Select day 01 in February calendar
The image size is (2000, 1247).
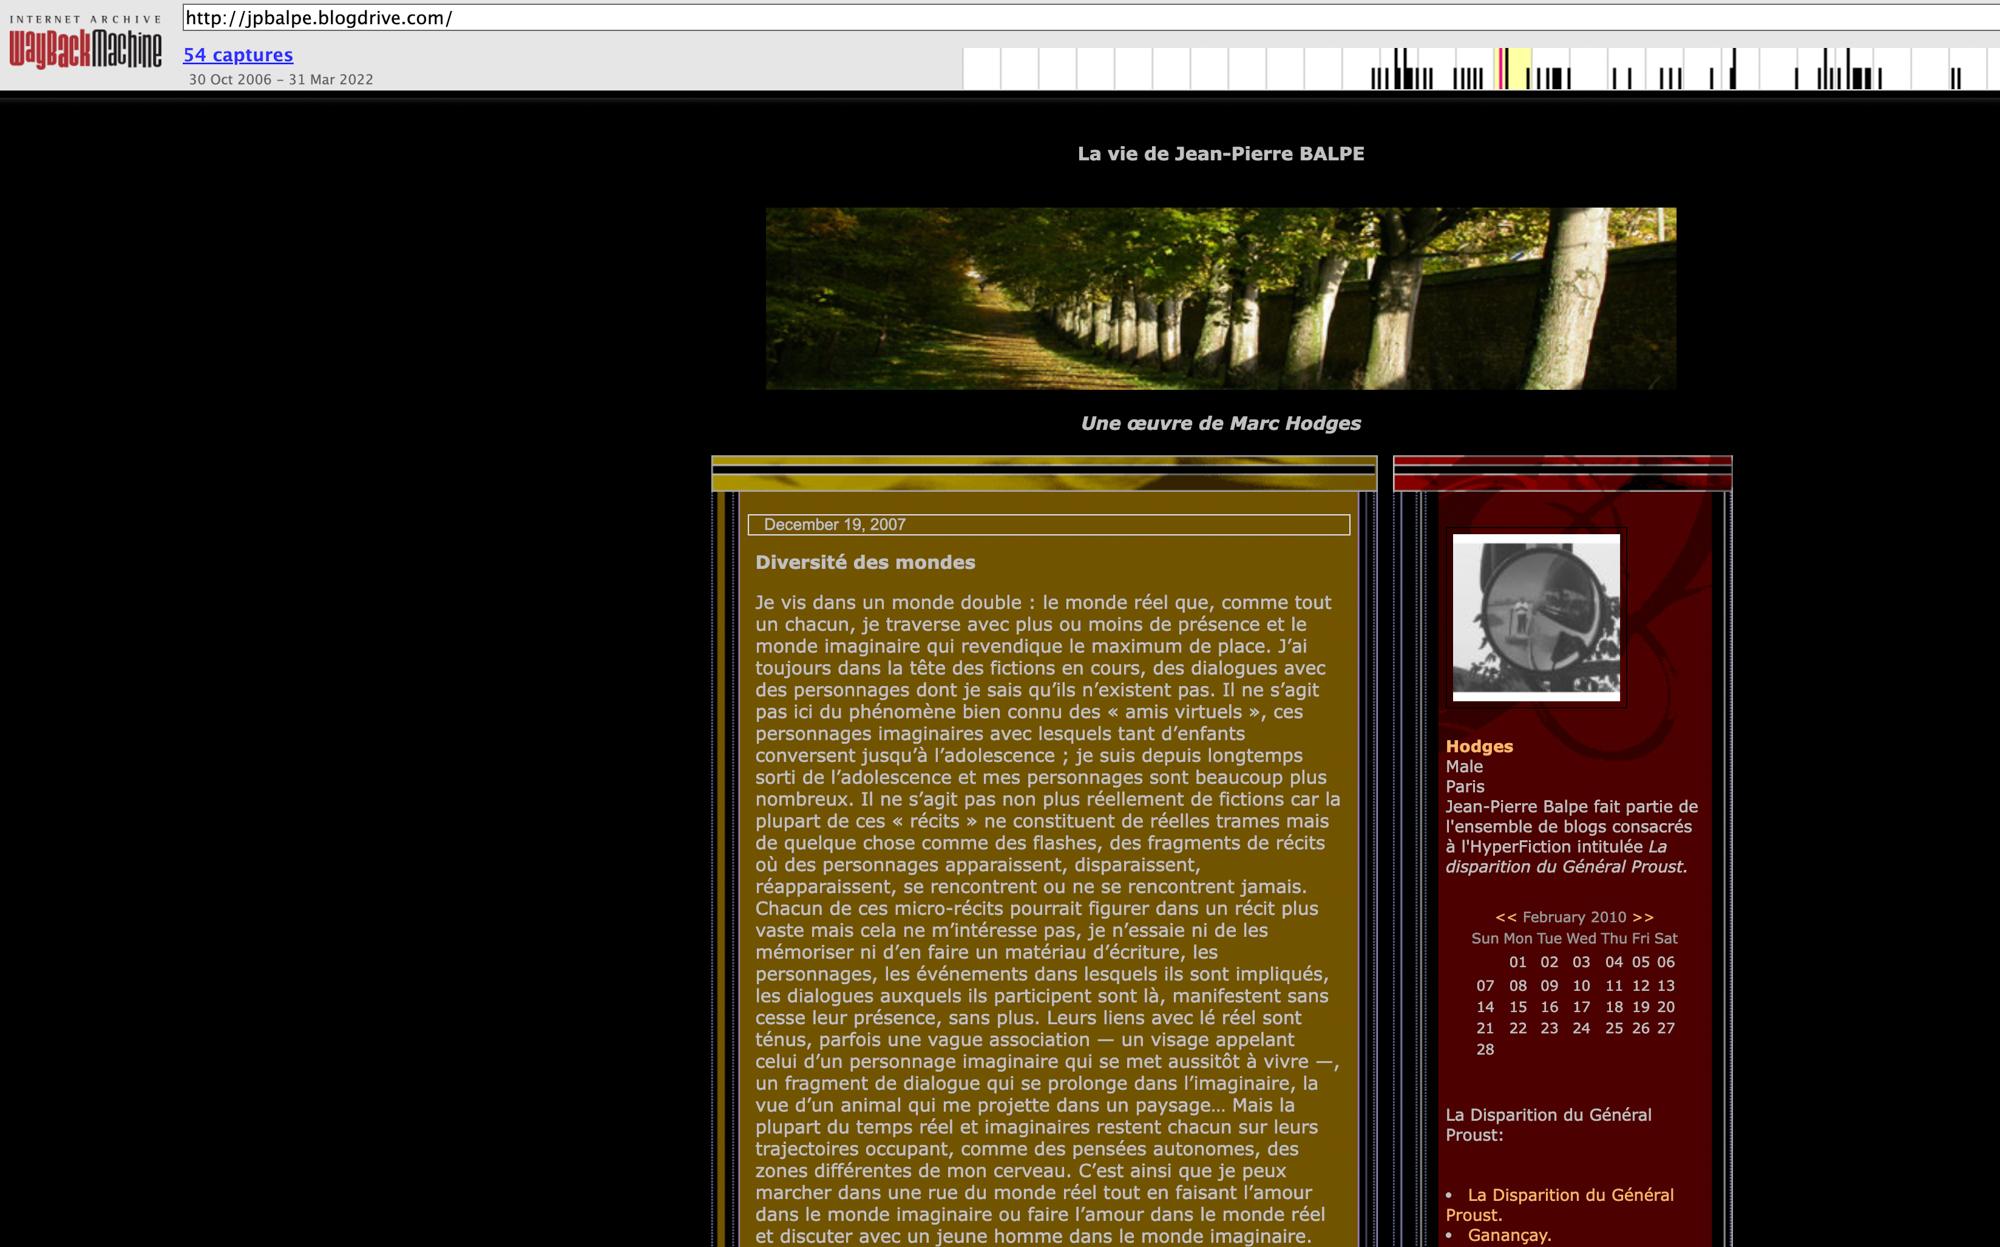[x=1518, y=962]
